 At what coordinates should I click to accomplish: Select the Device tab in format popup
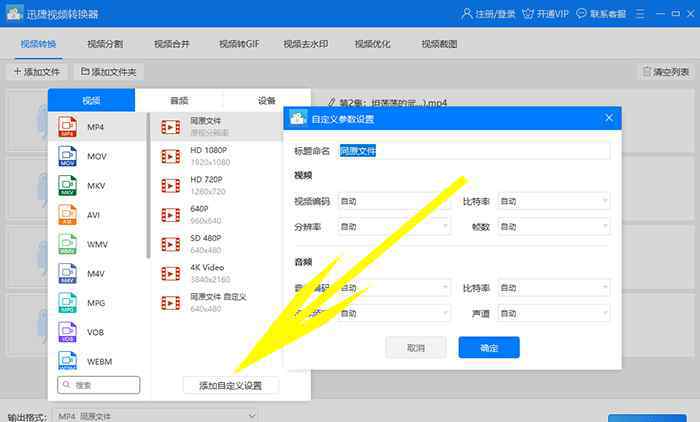click(x=267, y=100)
